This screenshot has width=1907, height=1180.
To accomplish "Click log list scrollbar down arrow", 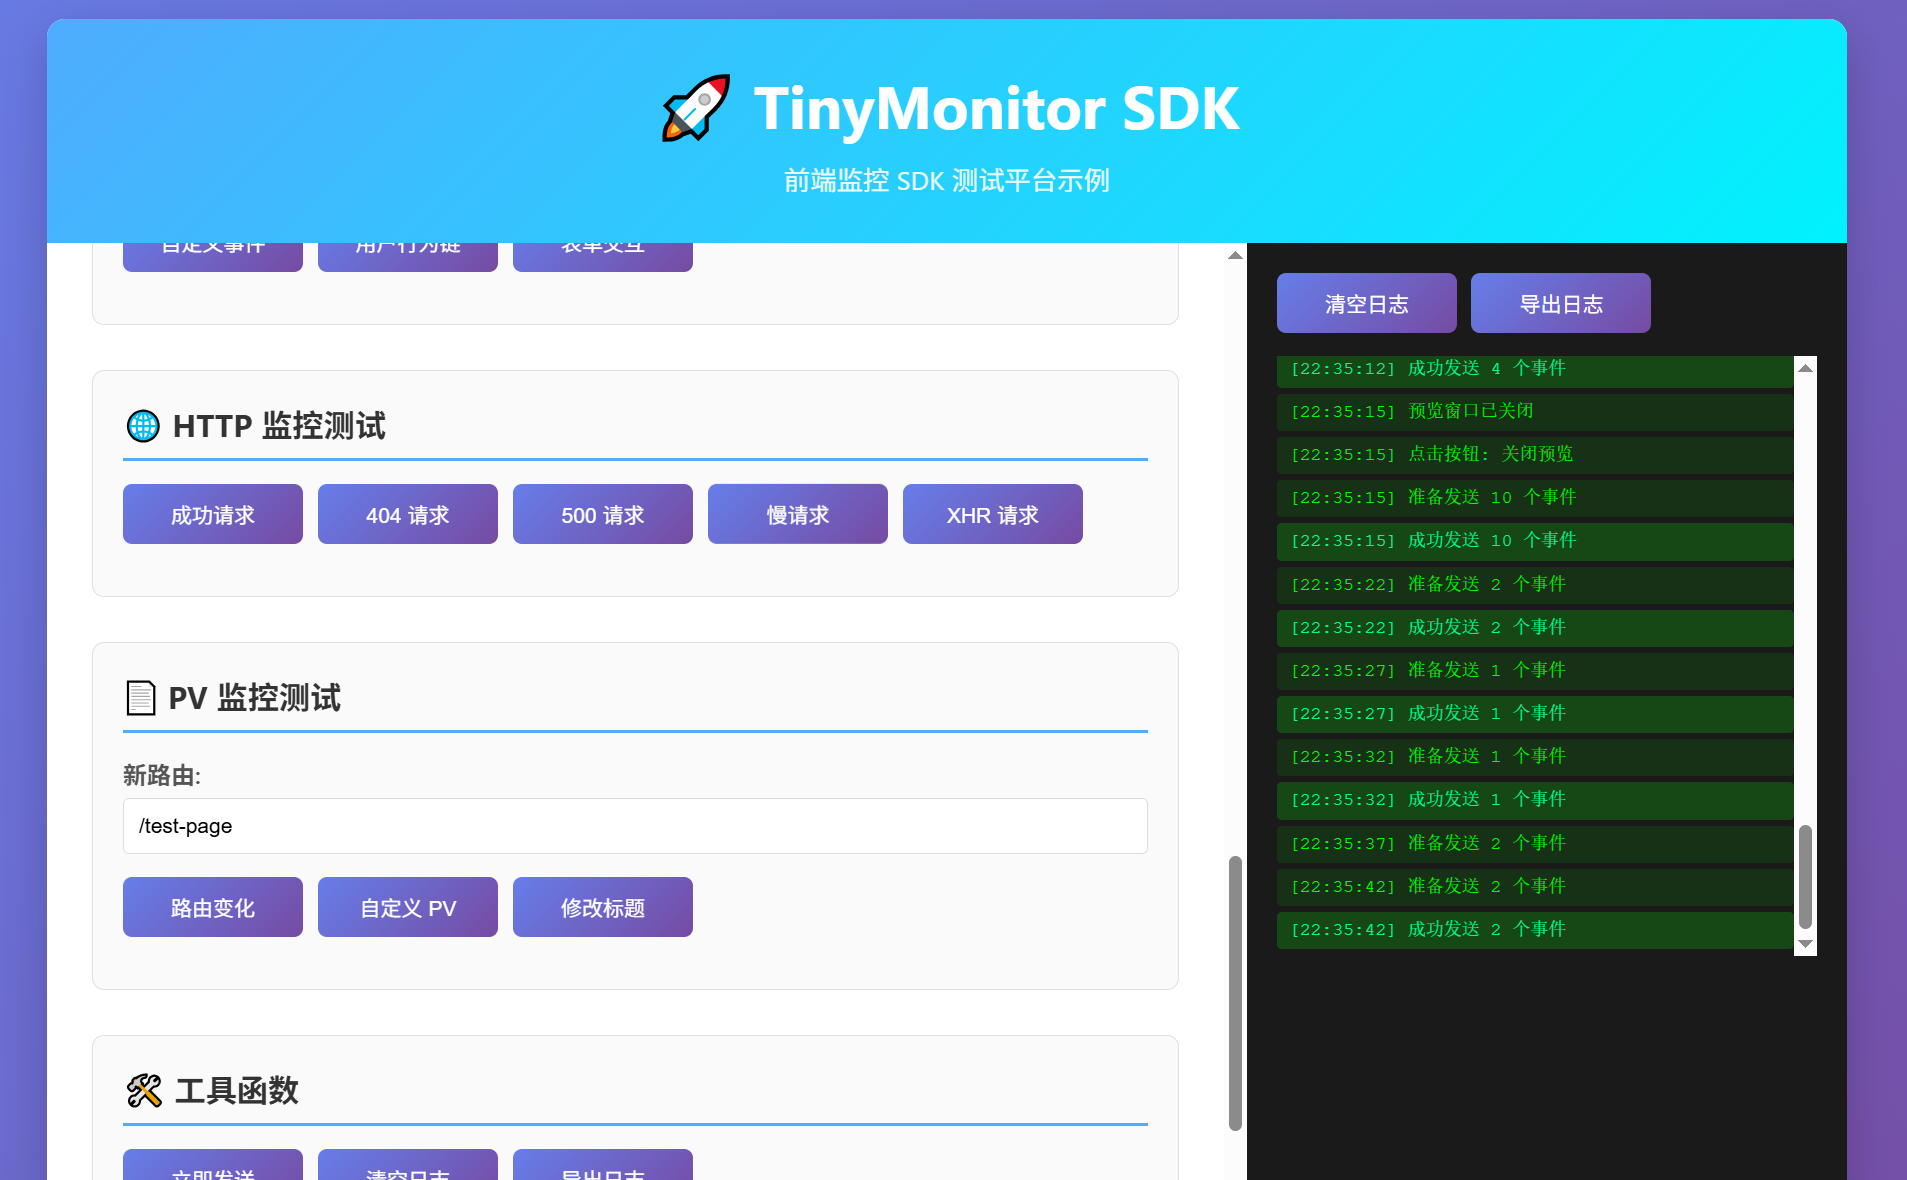I will (1805, 944).
